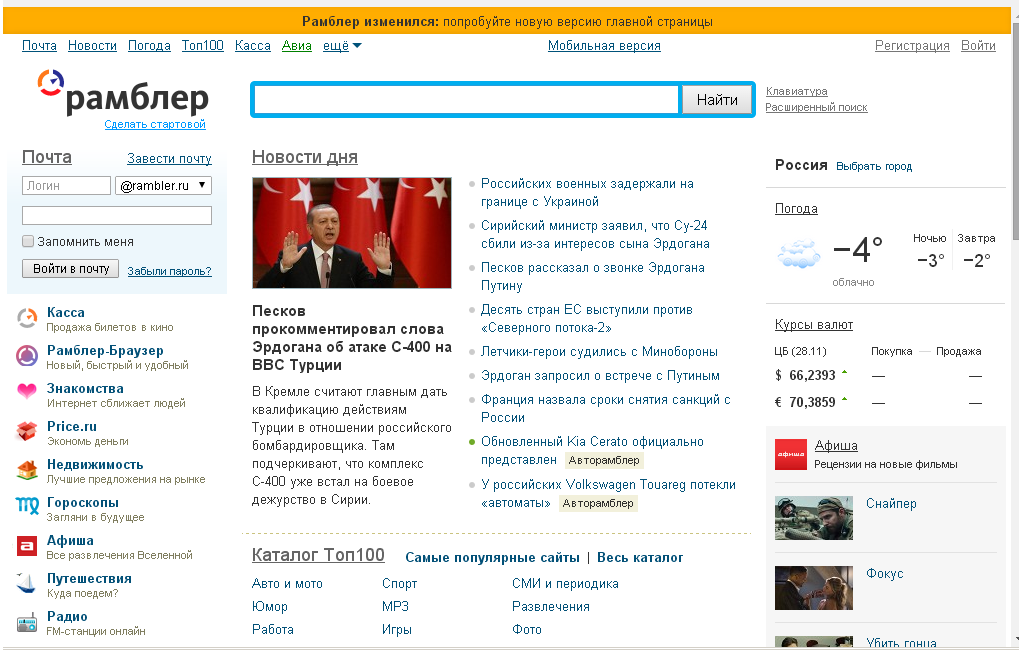
Task: Click the Регистрация link
Action: [x=912, y=46]
